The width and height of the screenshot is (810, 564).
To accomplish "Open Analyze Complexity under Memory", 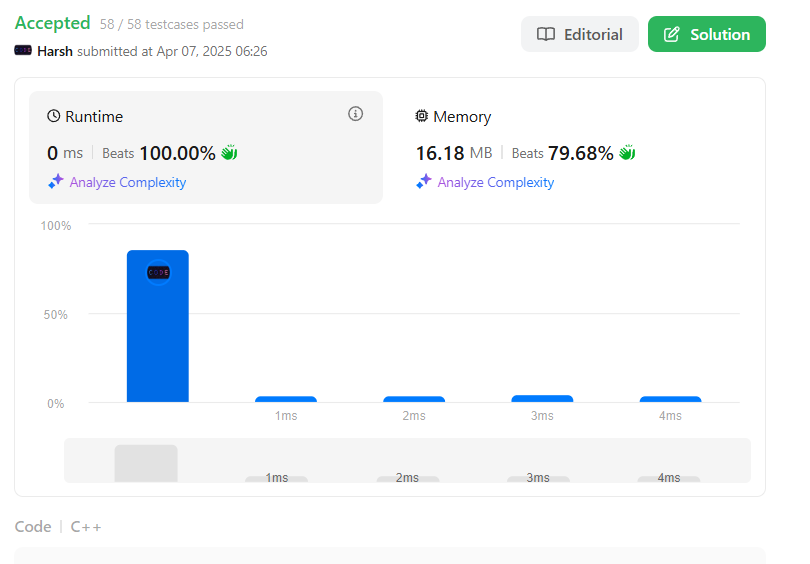I will pos(495,182).
